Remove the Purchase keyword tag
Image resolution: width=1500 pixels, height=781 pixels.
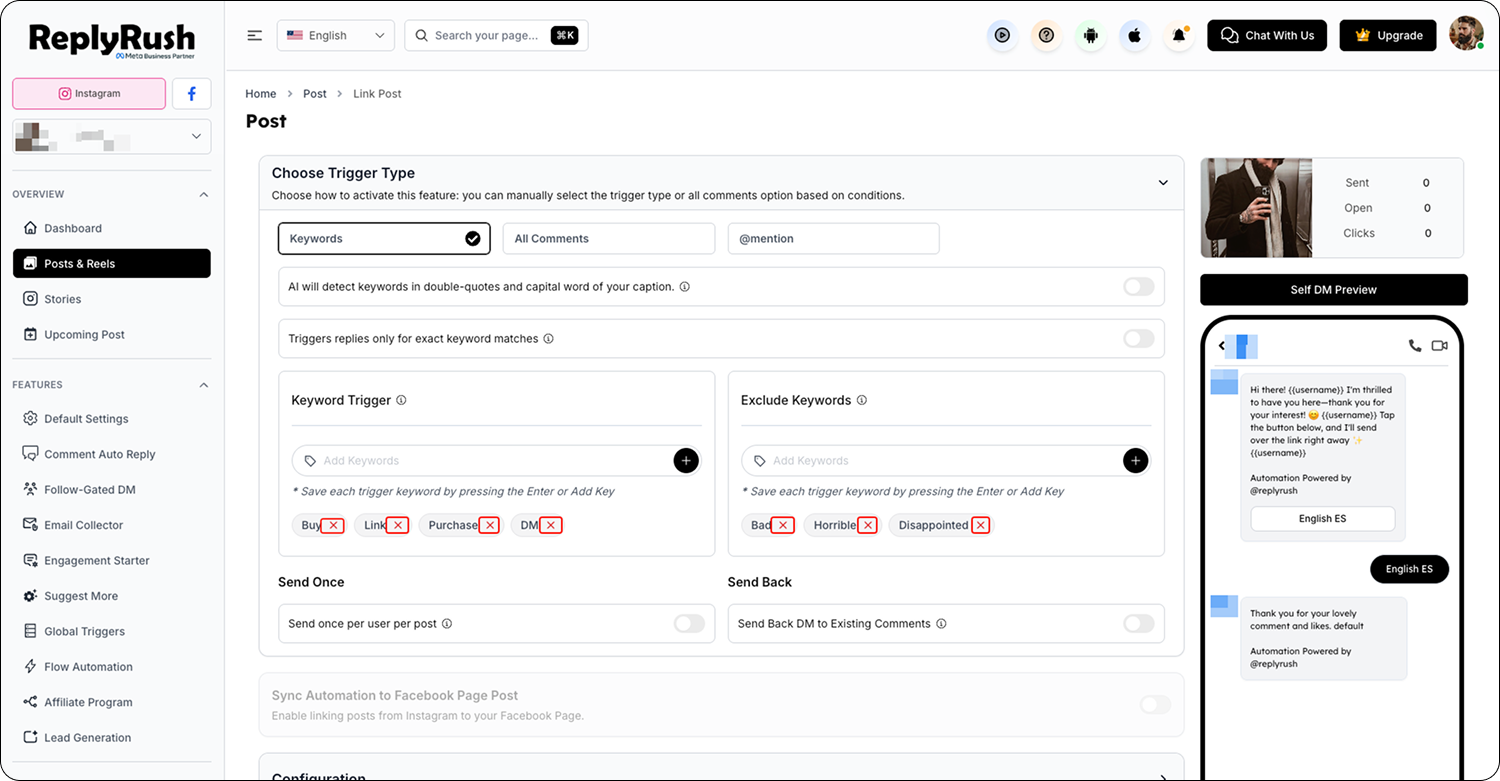(489, 525)
